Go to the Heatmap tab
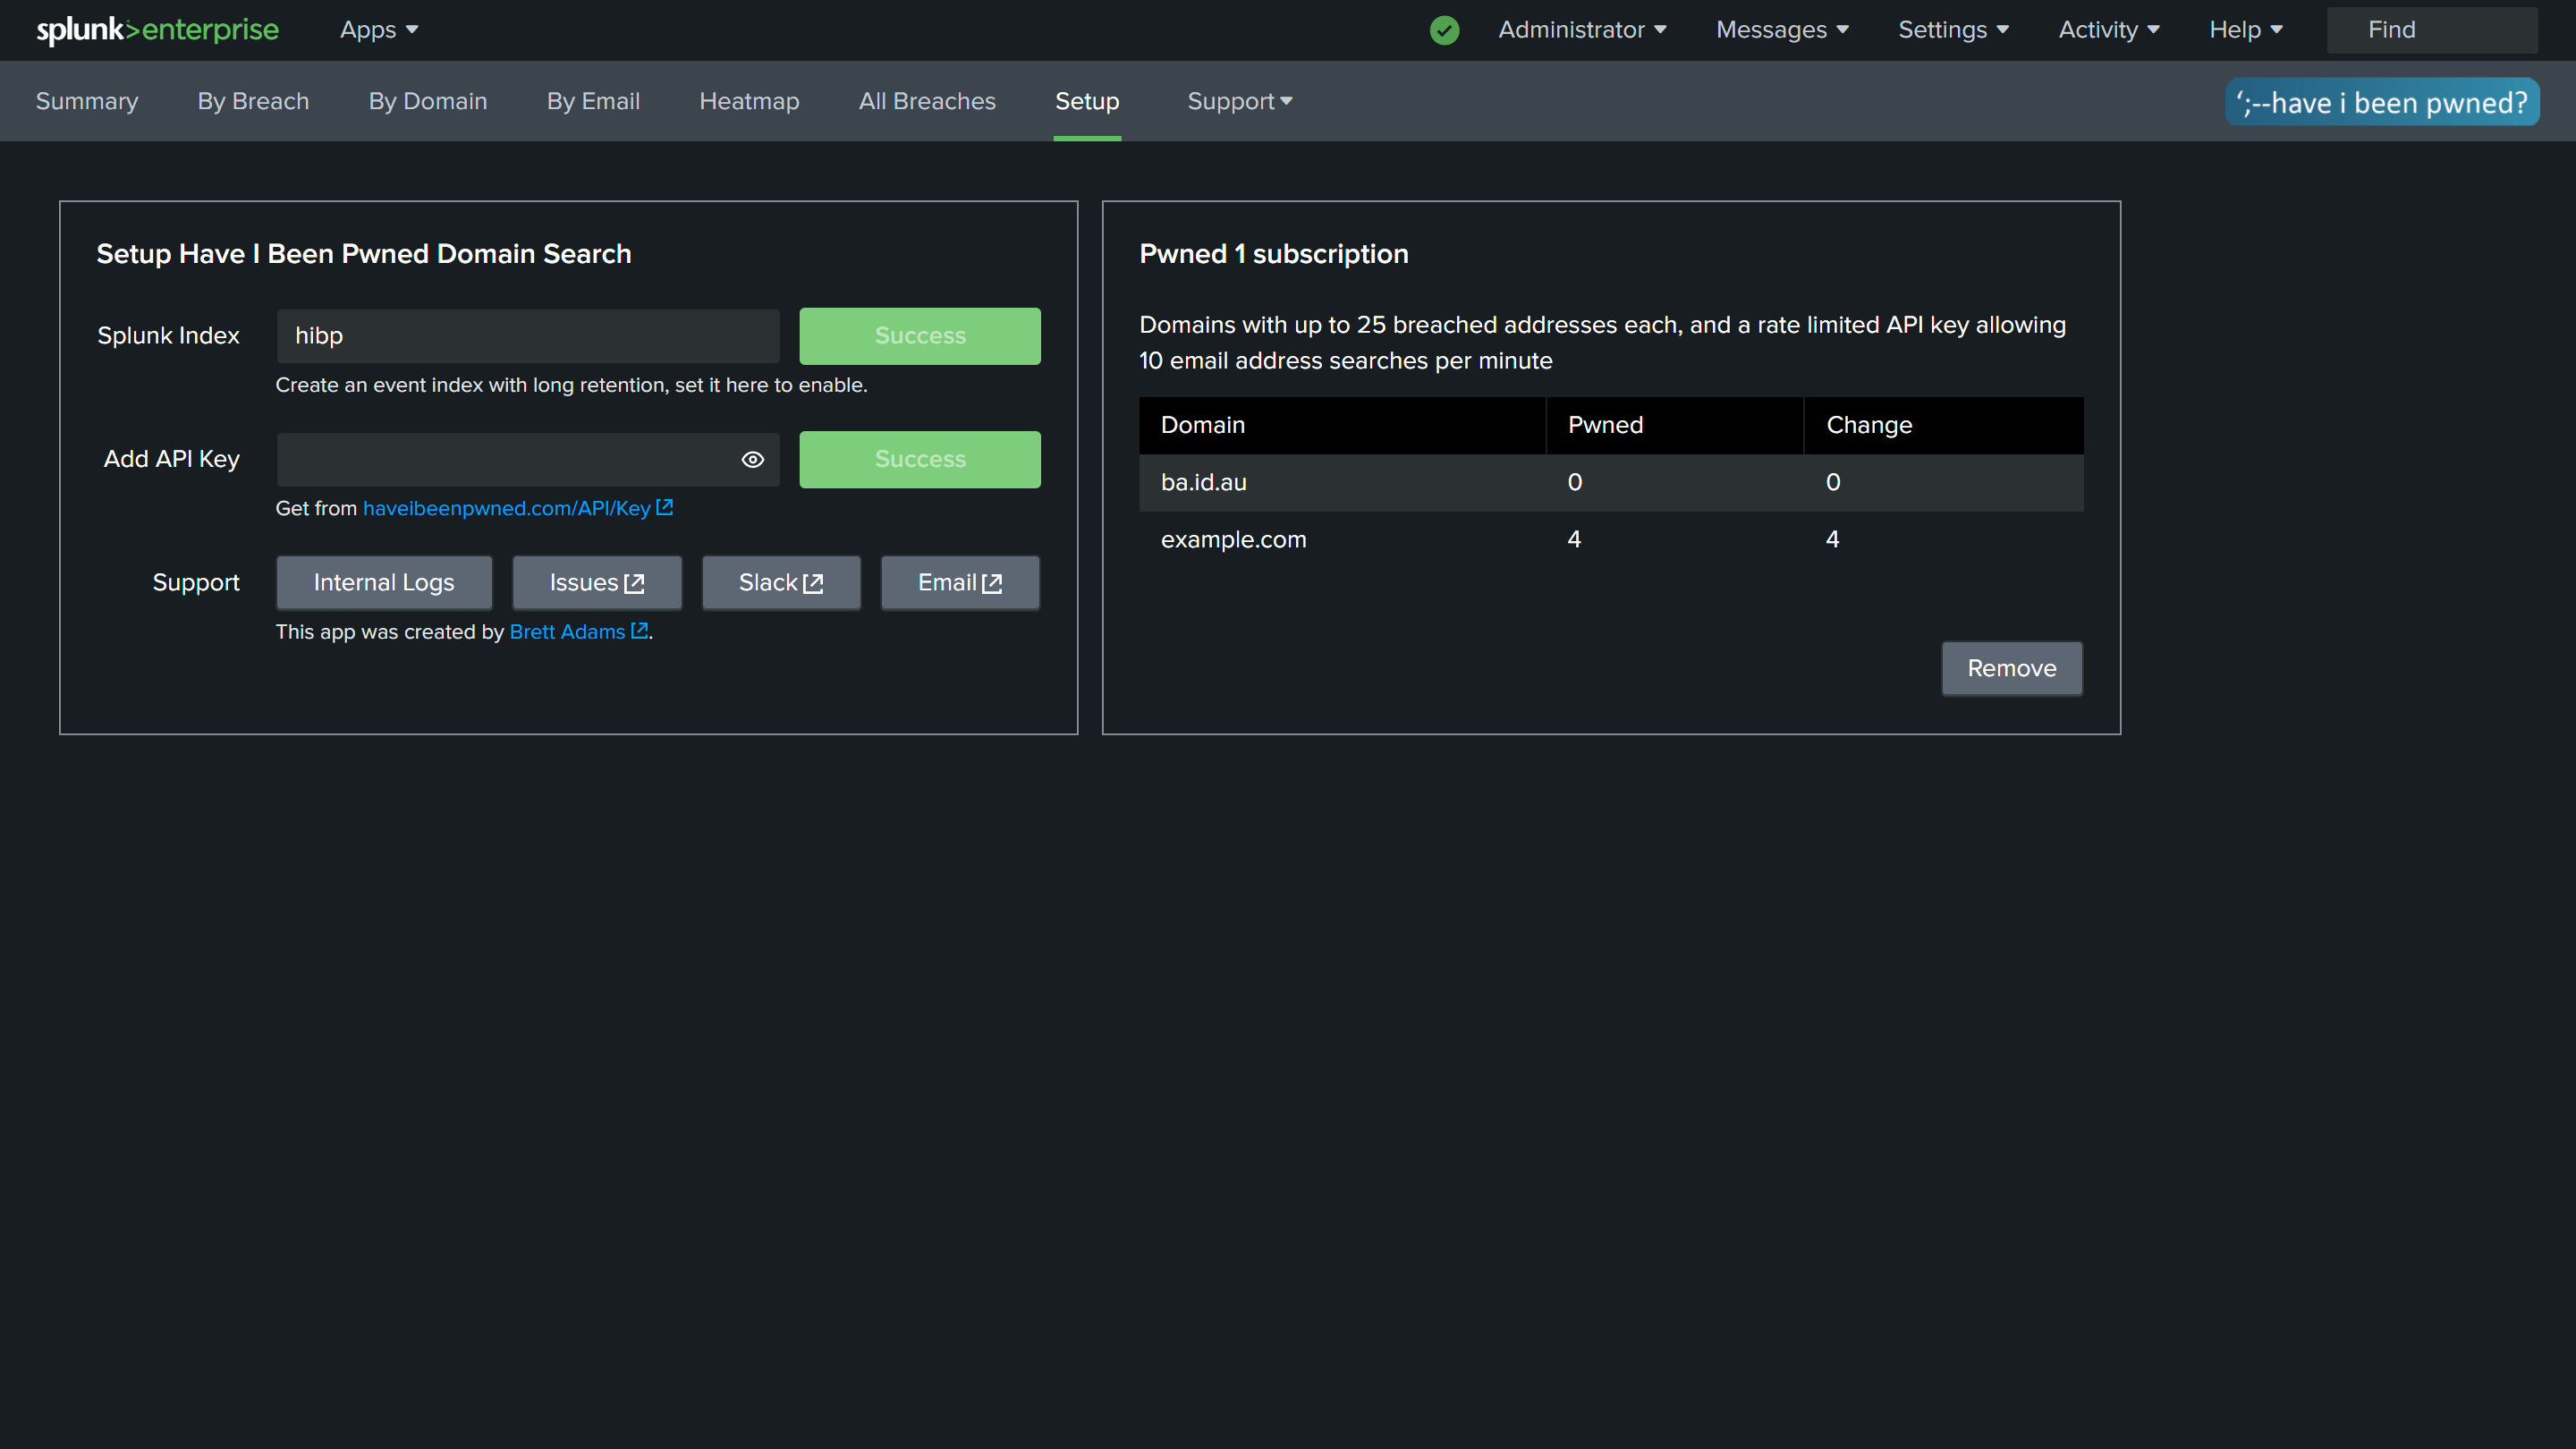Viewport: 2576px width, 1449px height. (749, 101)
